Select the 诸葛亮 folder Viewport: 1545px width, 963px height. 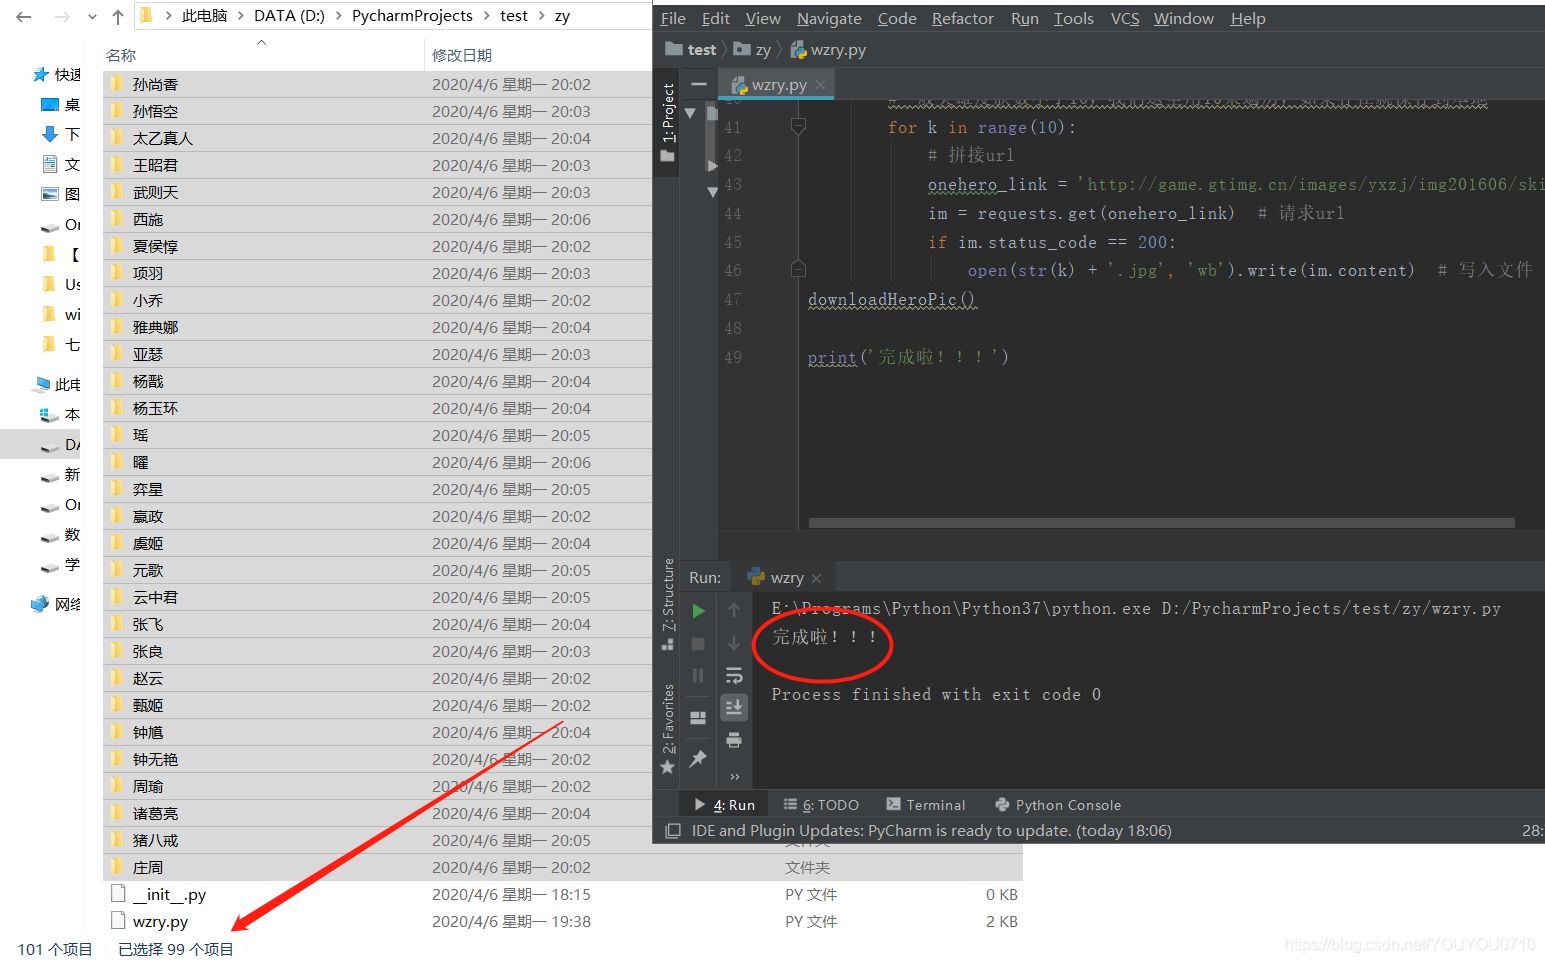click(x=155, y=813)
